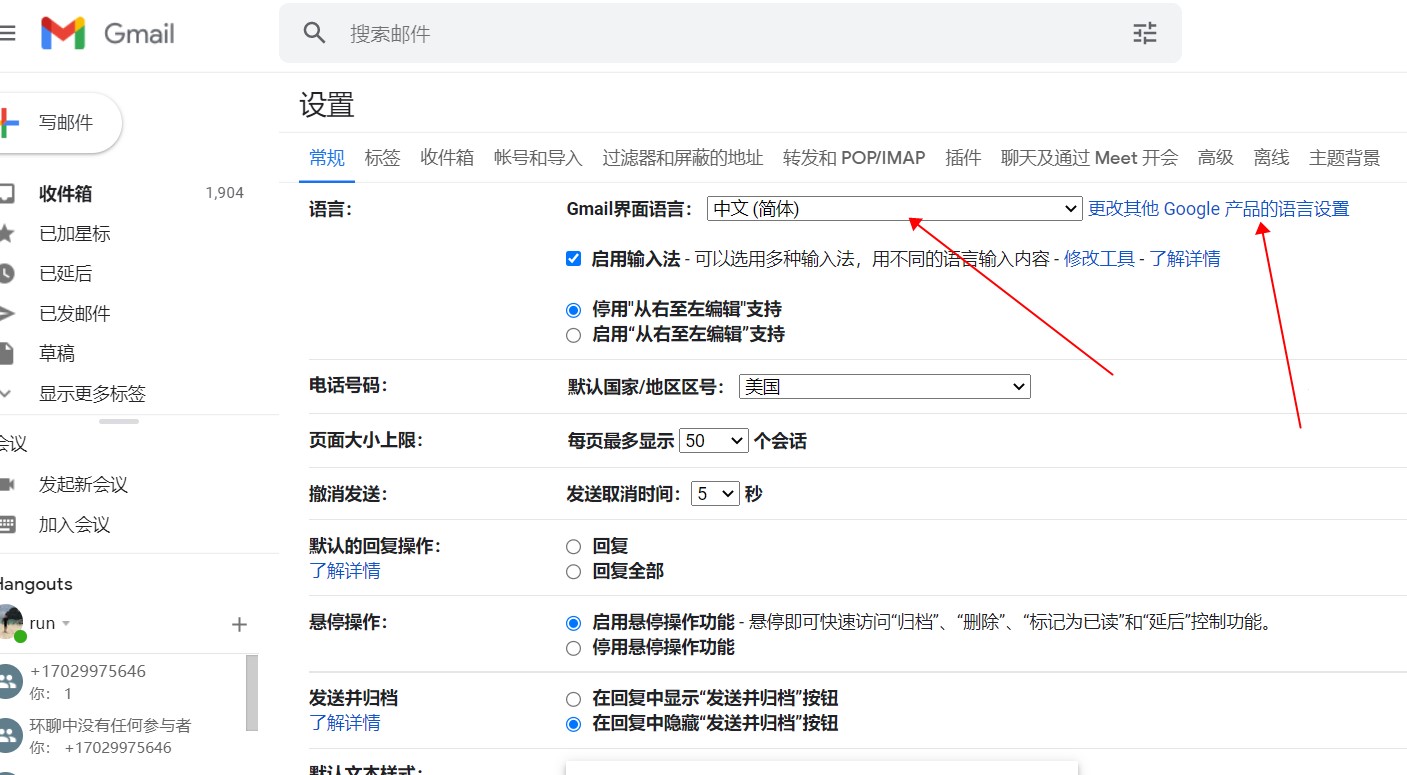Click the 写邮件 compose button
1407x775 pixels.
pos(60,123)
